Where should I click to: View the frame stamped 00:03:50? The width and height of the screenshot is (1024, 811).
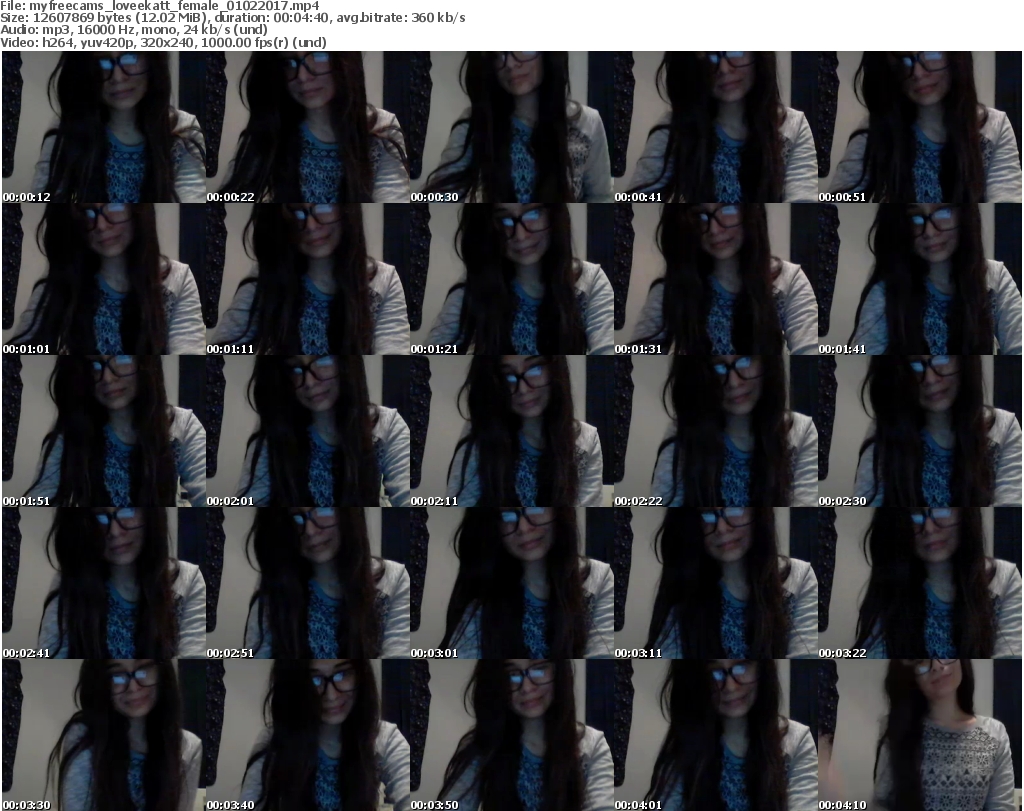pyautogui.click(x=511, y=735)
